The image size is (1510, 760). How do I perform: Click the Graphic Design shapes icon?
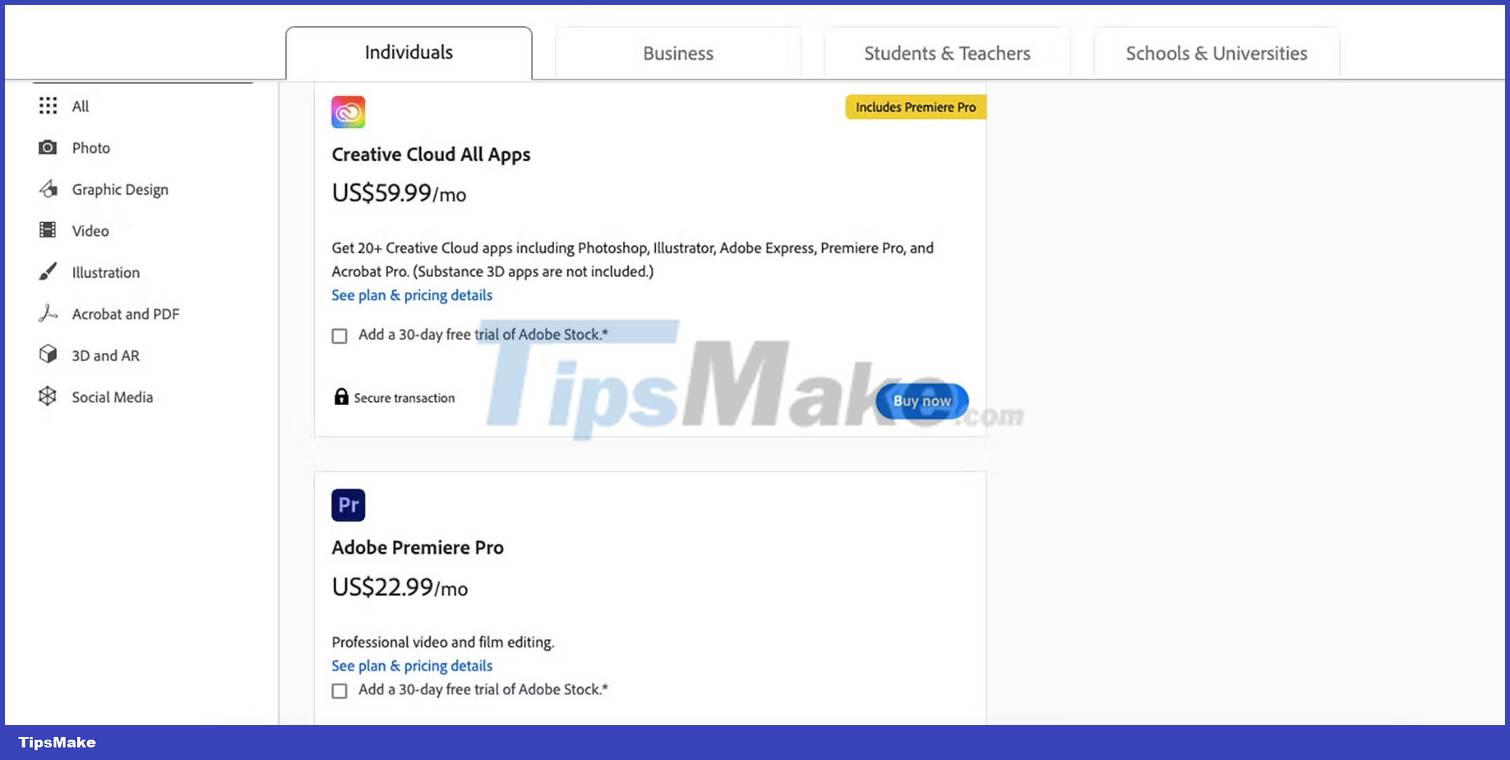(x=48, y=189)
